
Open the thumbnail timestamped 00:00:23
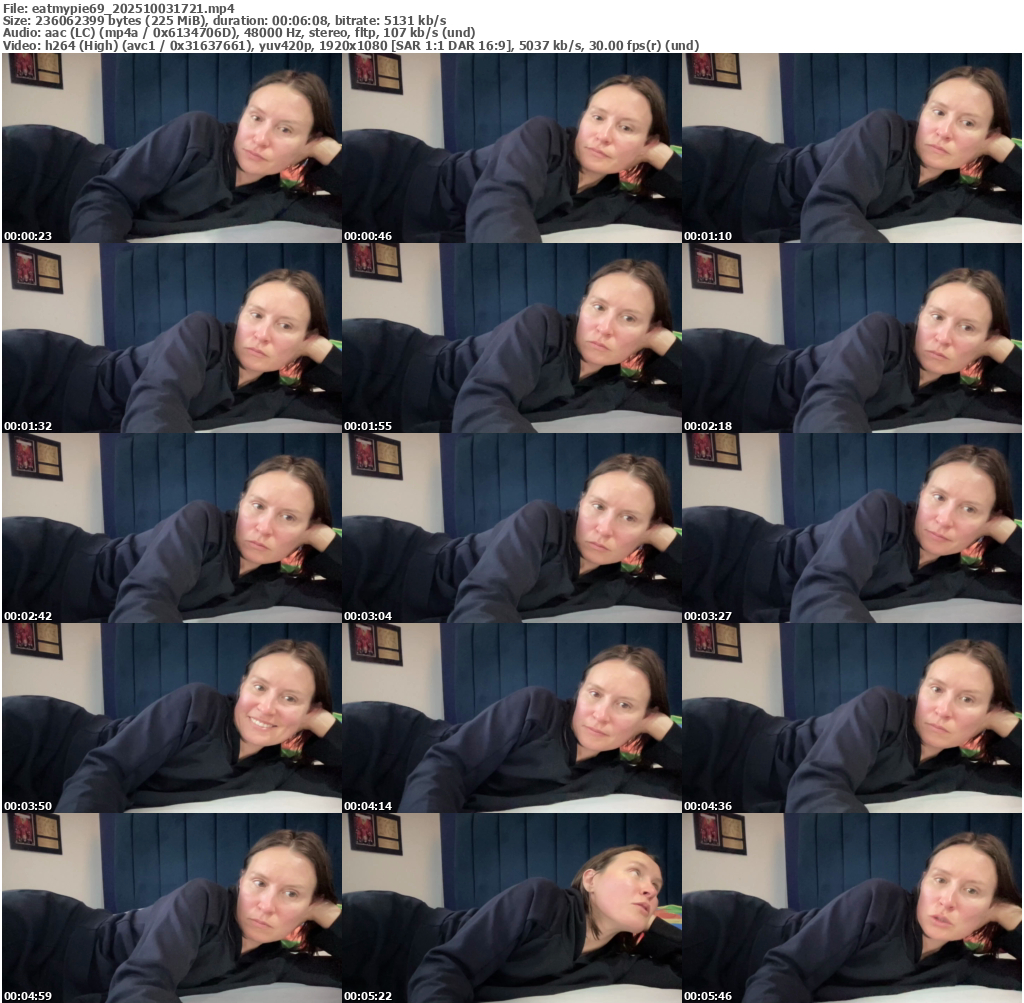[x=171, y=148]
